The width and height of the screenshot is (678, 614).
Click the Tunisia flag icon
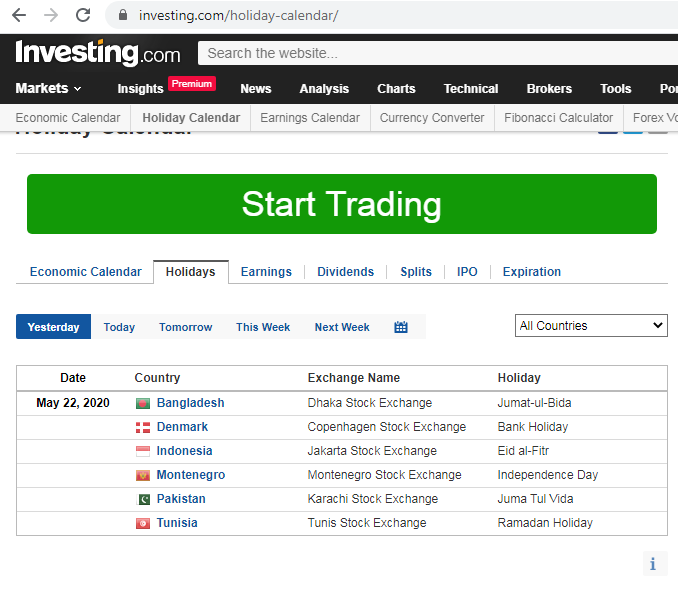[143, 524]
